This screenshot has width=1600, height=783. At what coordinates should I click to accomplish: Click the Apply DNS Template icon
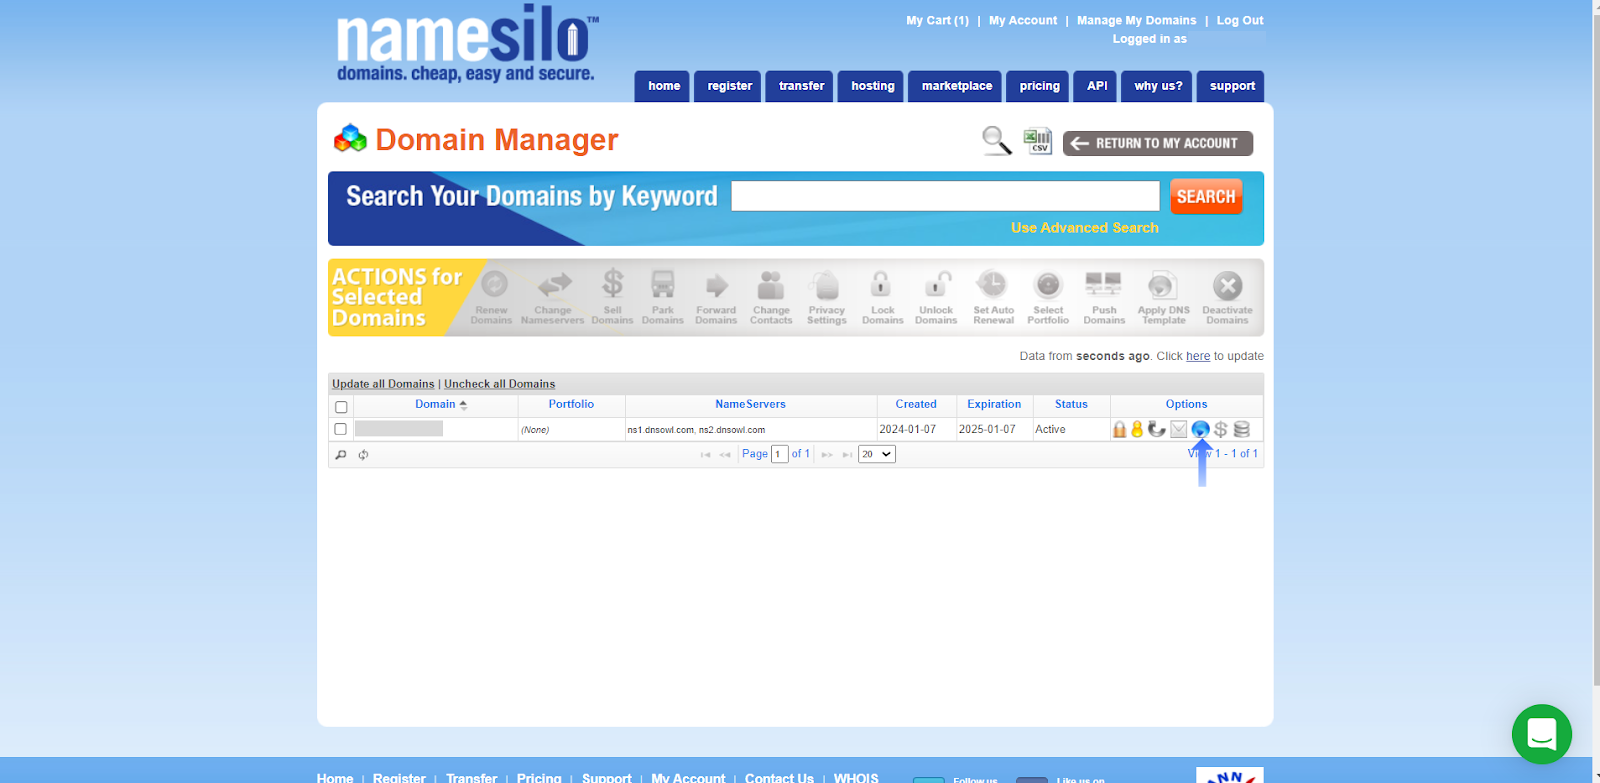point(1162,286)
